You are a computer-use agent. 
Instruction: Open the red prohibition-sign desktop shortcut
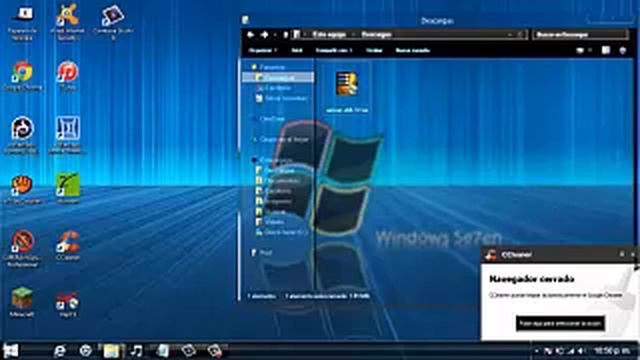pyautogui.click(x=22, y=248)
